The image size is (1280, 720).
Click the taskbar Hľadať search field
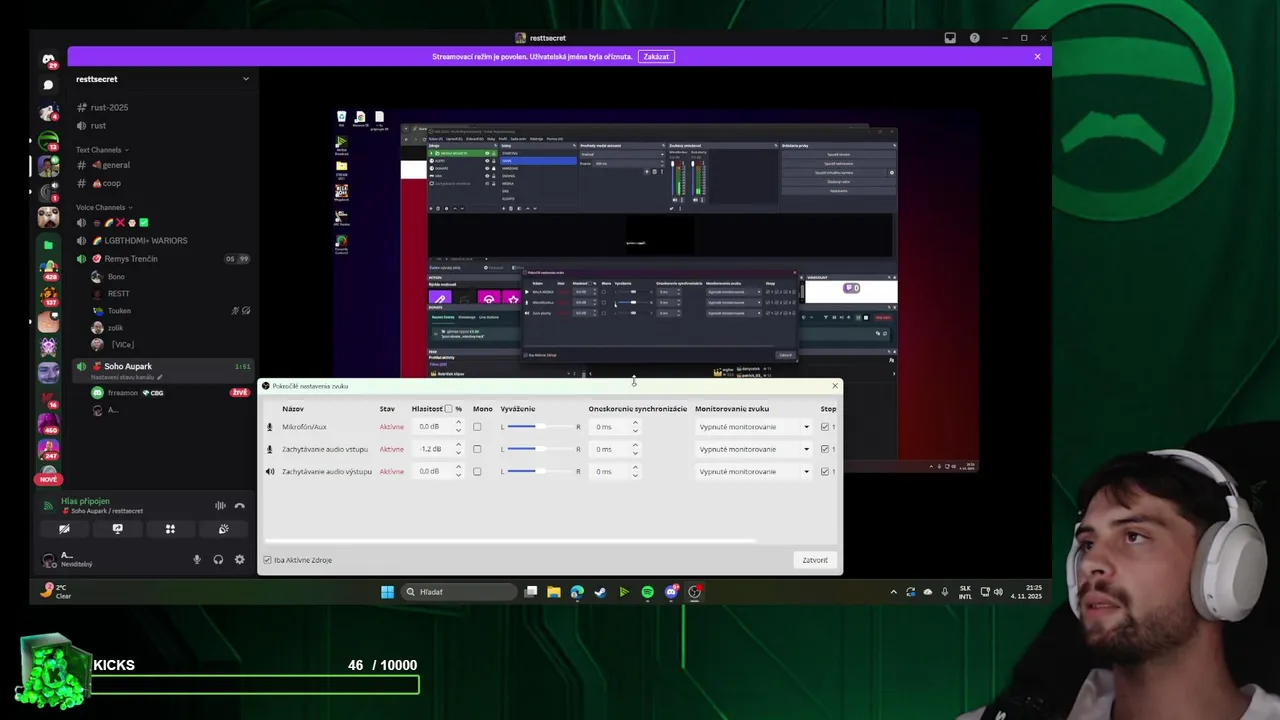point(461,592)
